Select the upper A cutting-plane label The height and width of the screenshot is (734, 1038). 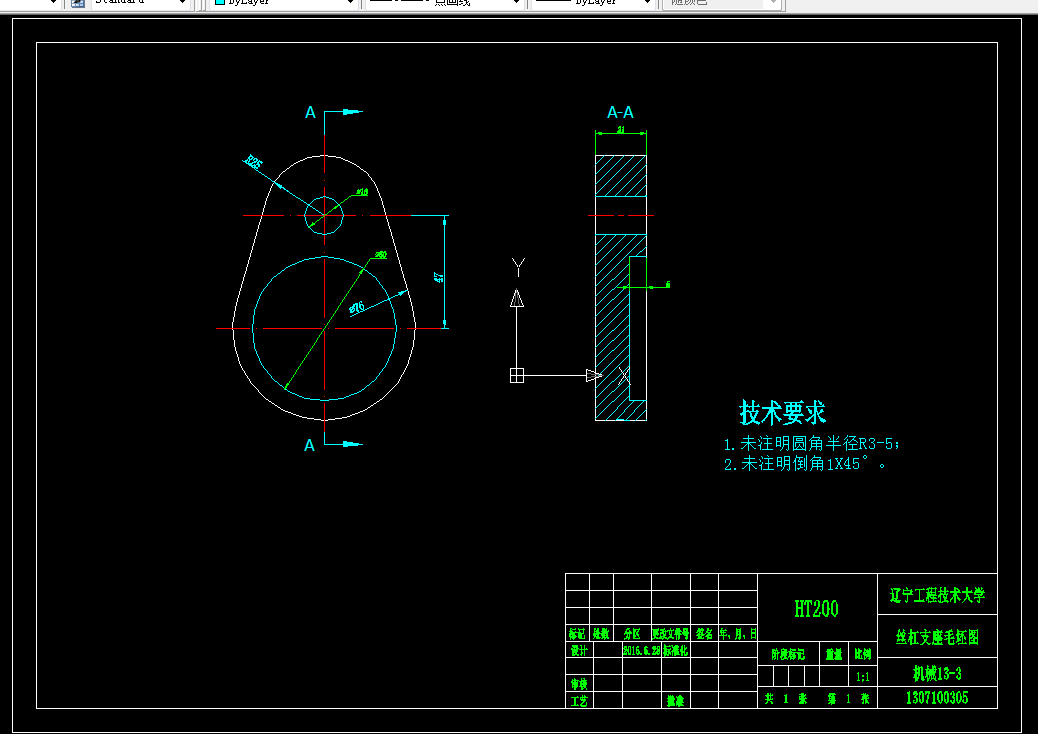[310, 113]
